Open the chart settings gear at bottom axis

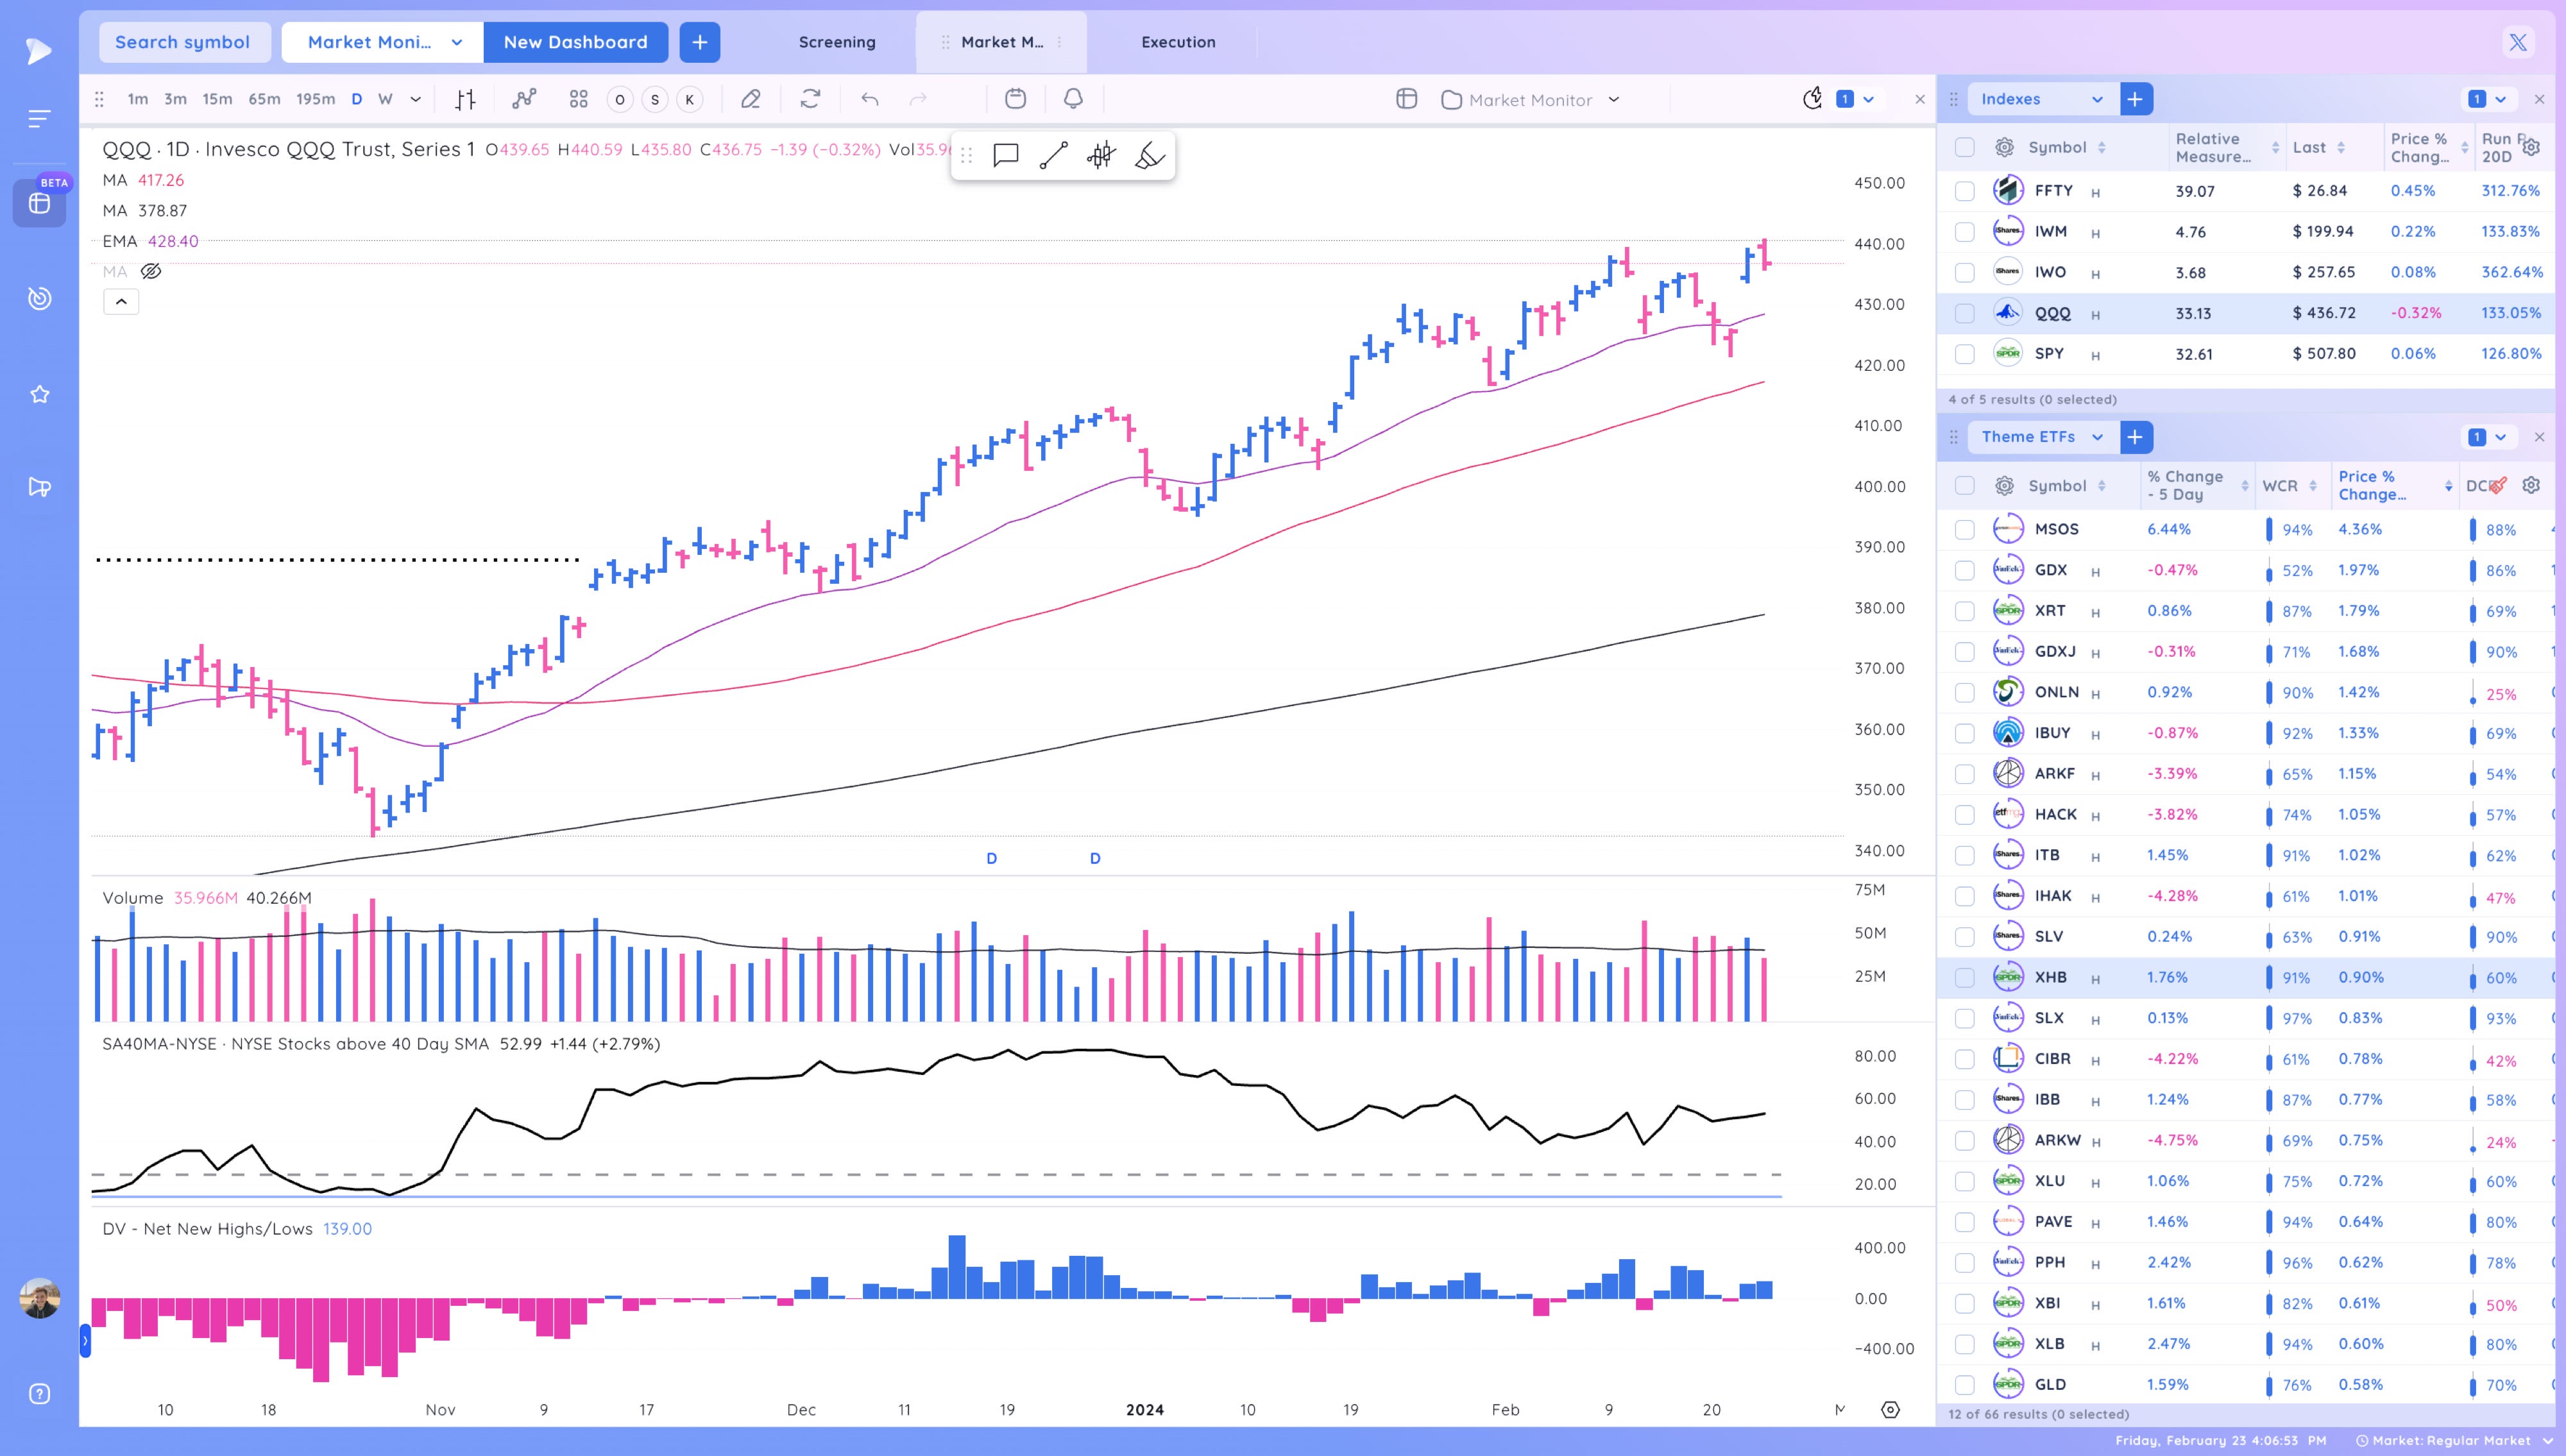[1890, 1409]
